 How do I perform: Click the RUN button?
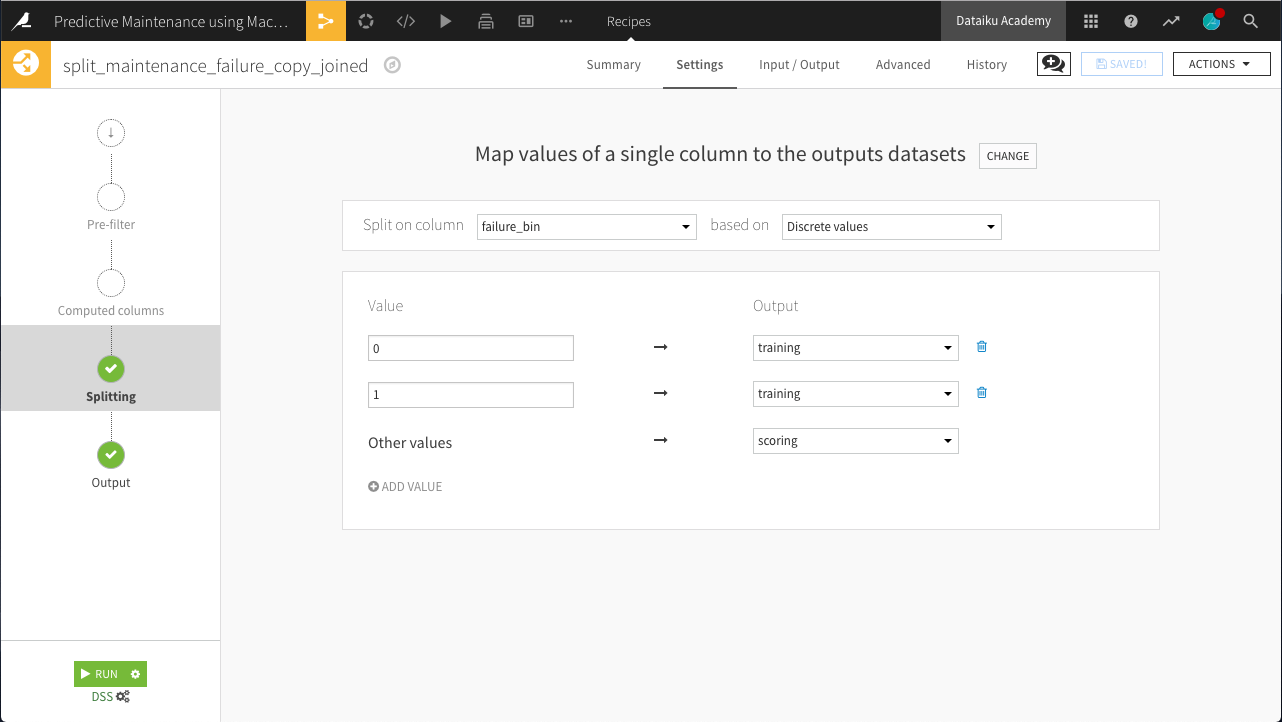pyautogui.click(x=100, y=674)
